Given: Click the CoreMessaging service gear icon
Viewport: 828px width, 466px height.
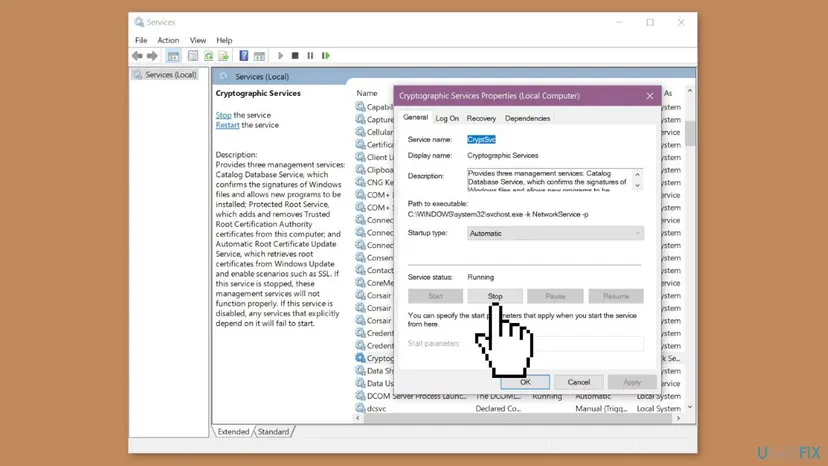Looking at the screenshot, I should [360, 283].
